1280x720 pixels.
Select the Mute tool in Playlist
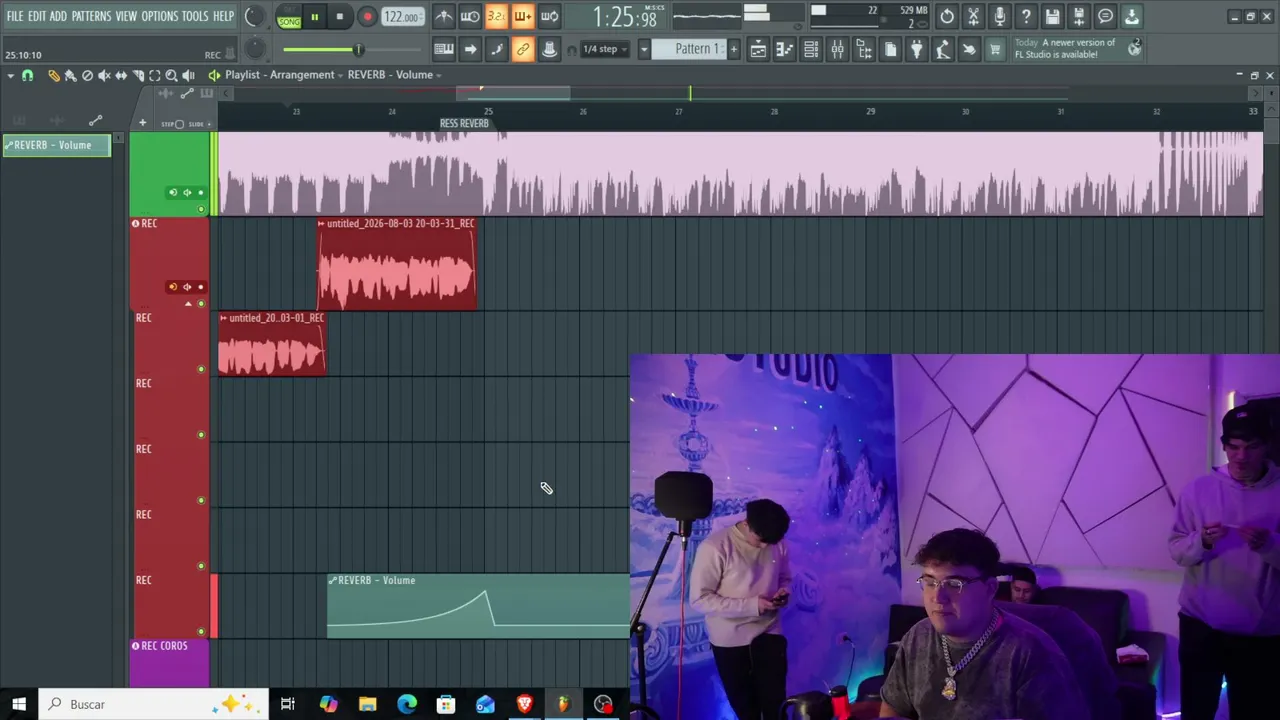(104, 75)
